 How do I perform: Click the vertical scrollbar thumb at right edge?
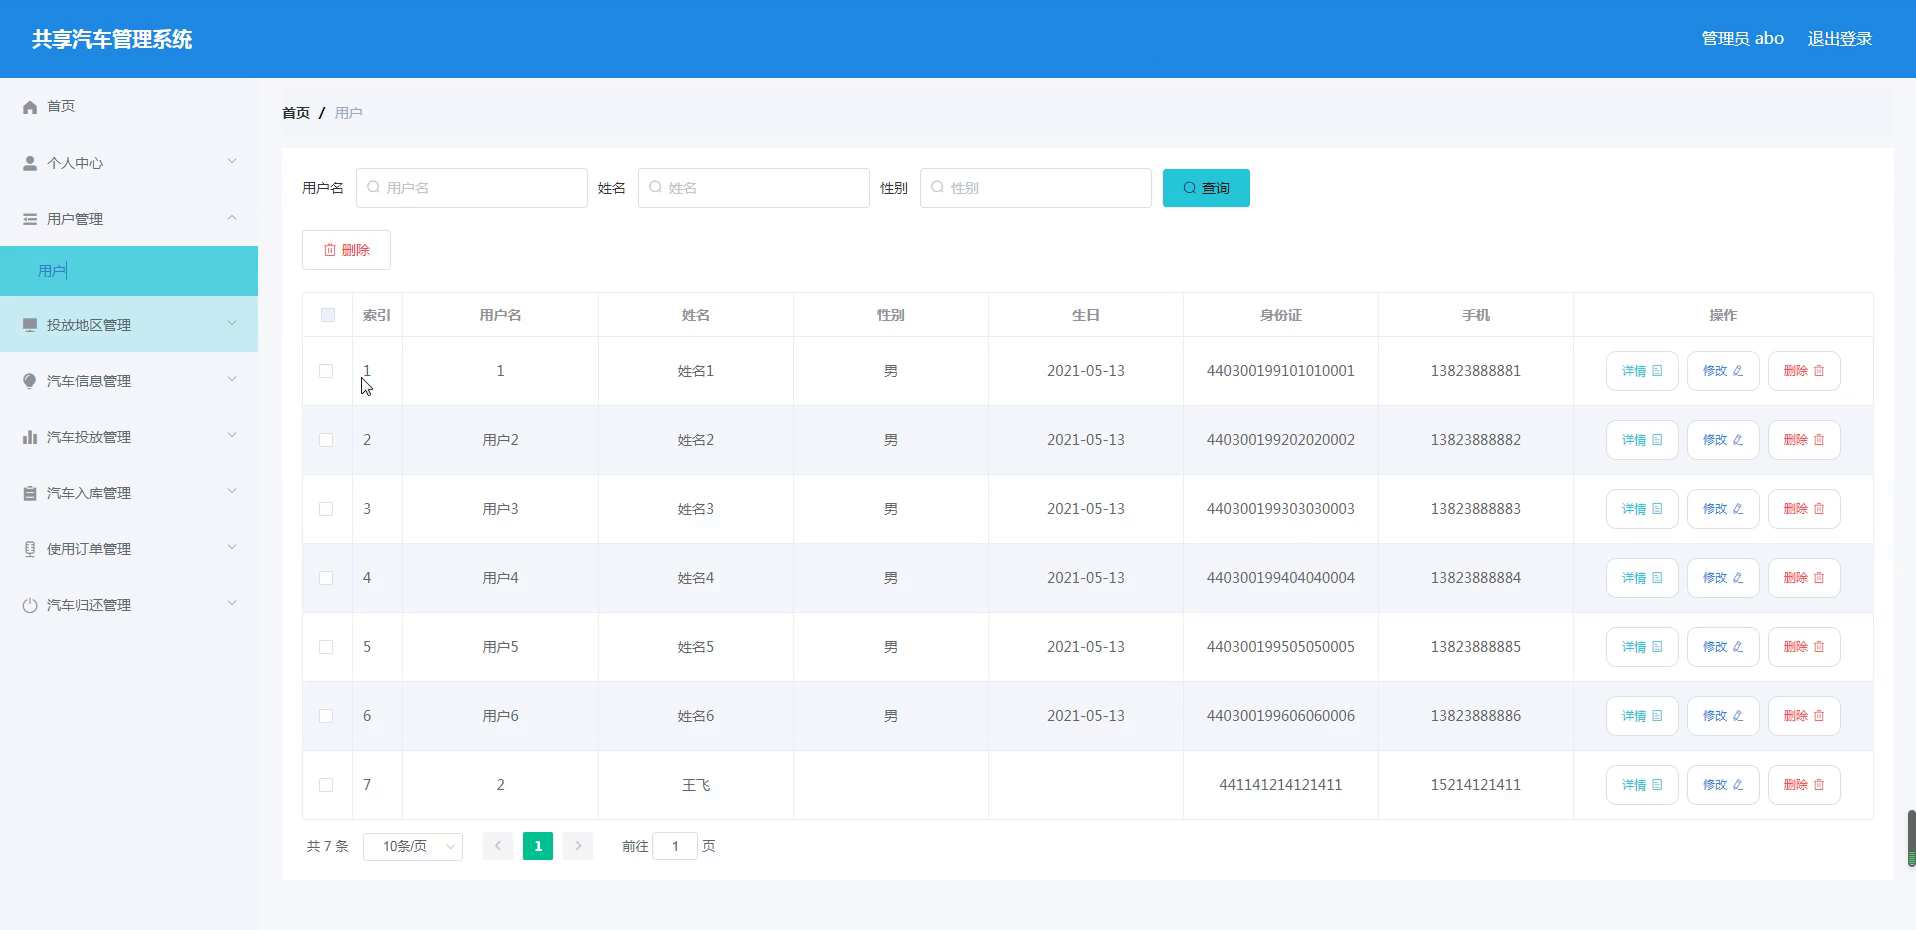[1912, 838]
